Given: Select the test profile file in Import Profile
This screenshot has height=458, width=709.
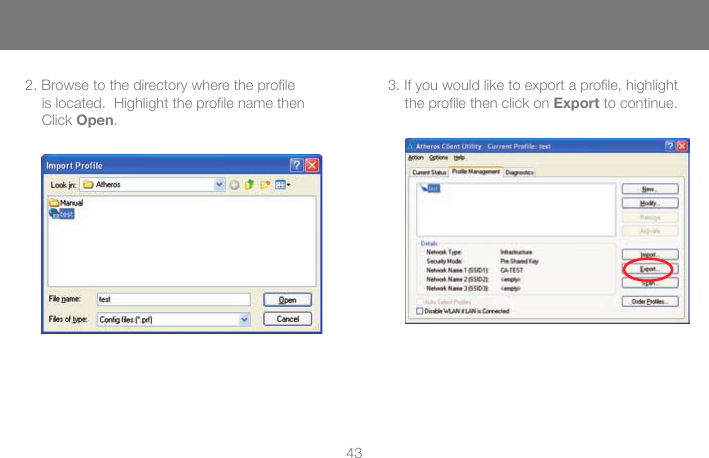Looking at the screenshot, I should pos(62,214).
